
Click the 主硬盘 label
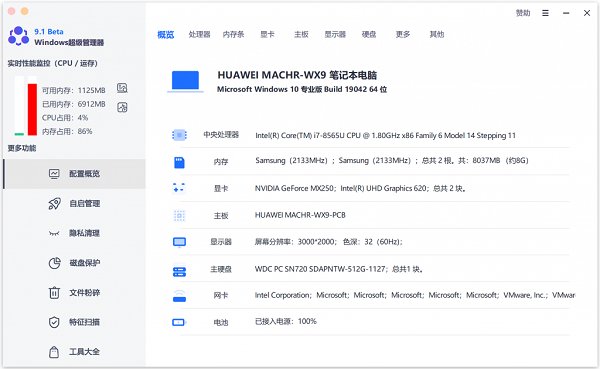tap(221, 269)
